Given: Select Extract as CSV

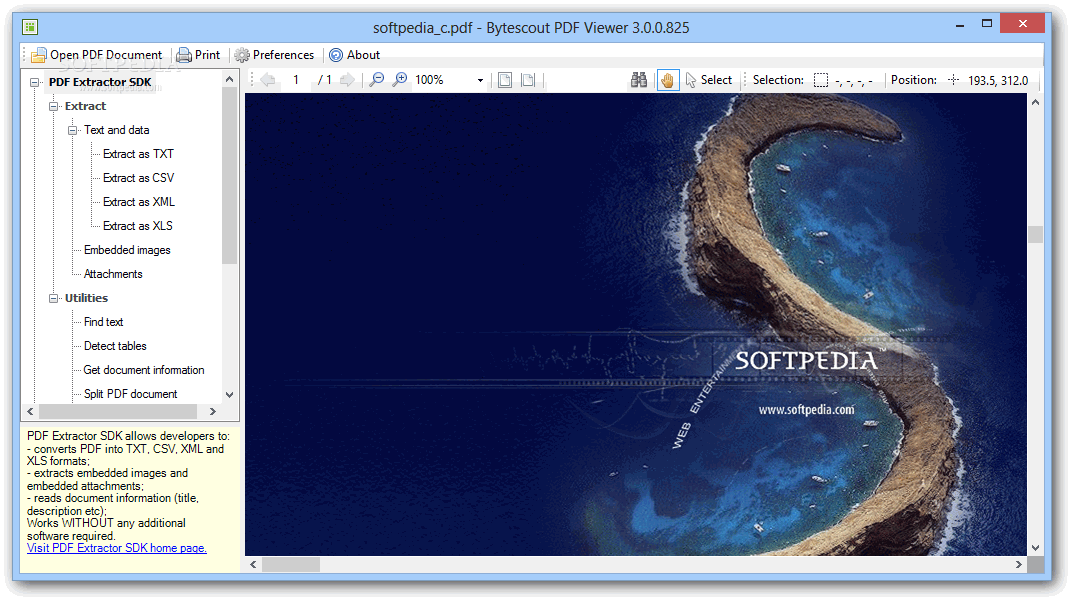Looking at the screenshot, I should [138, 178].
